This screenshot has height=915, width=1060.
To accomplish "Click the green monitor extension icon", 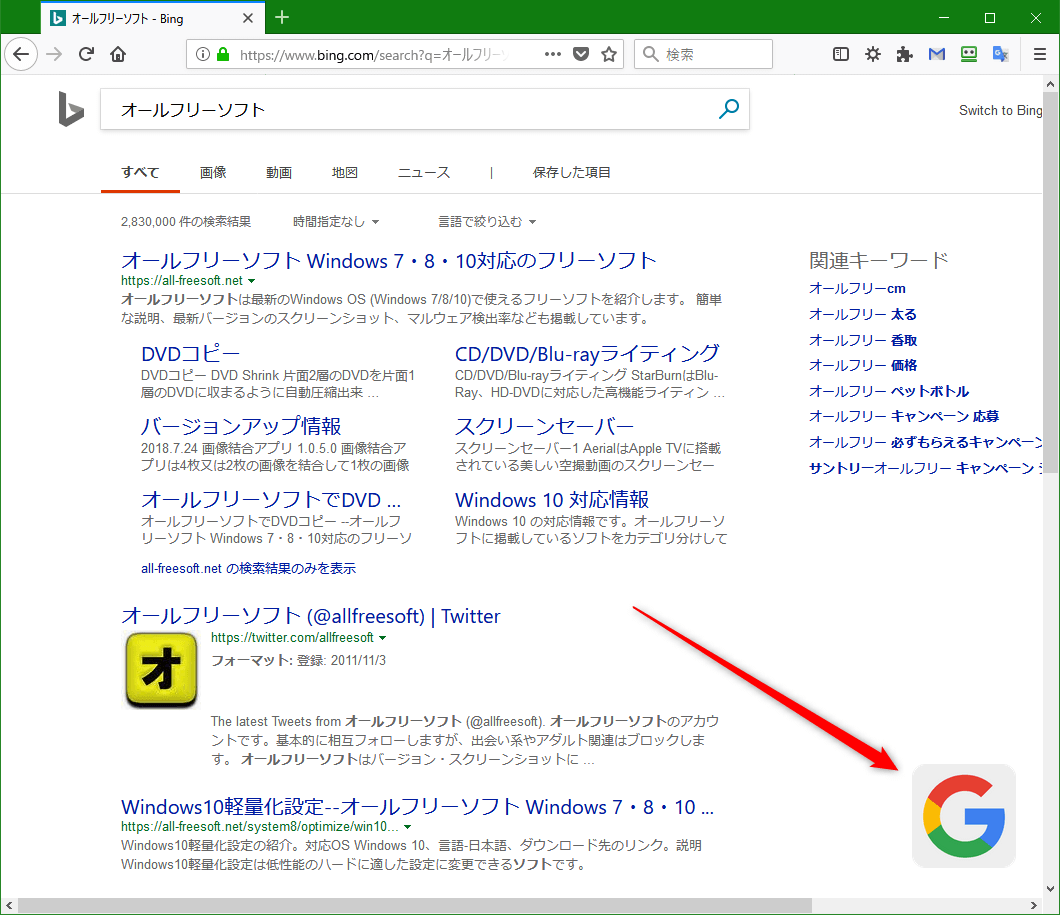I will [x=969, y=54].
